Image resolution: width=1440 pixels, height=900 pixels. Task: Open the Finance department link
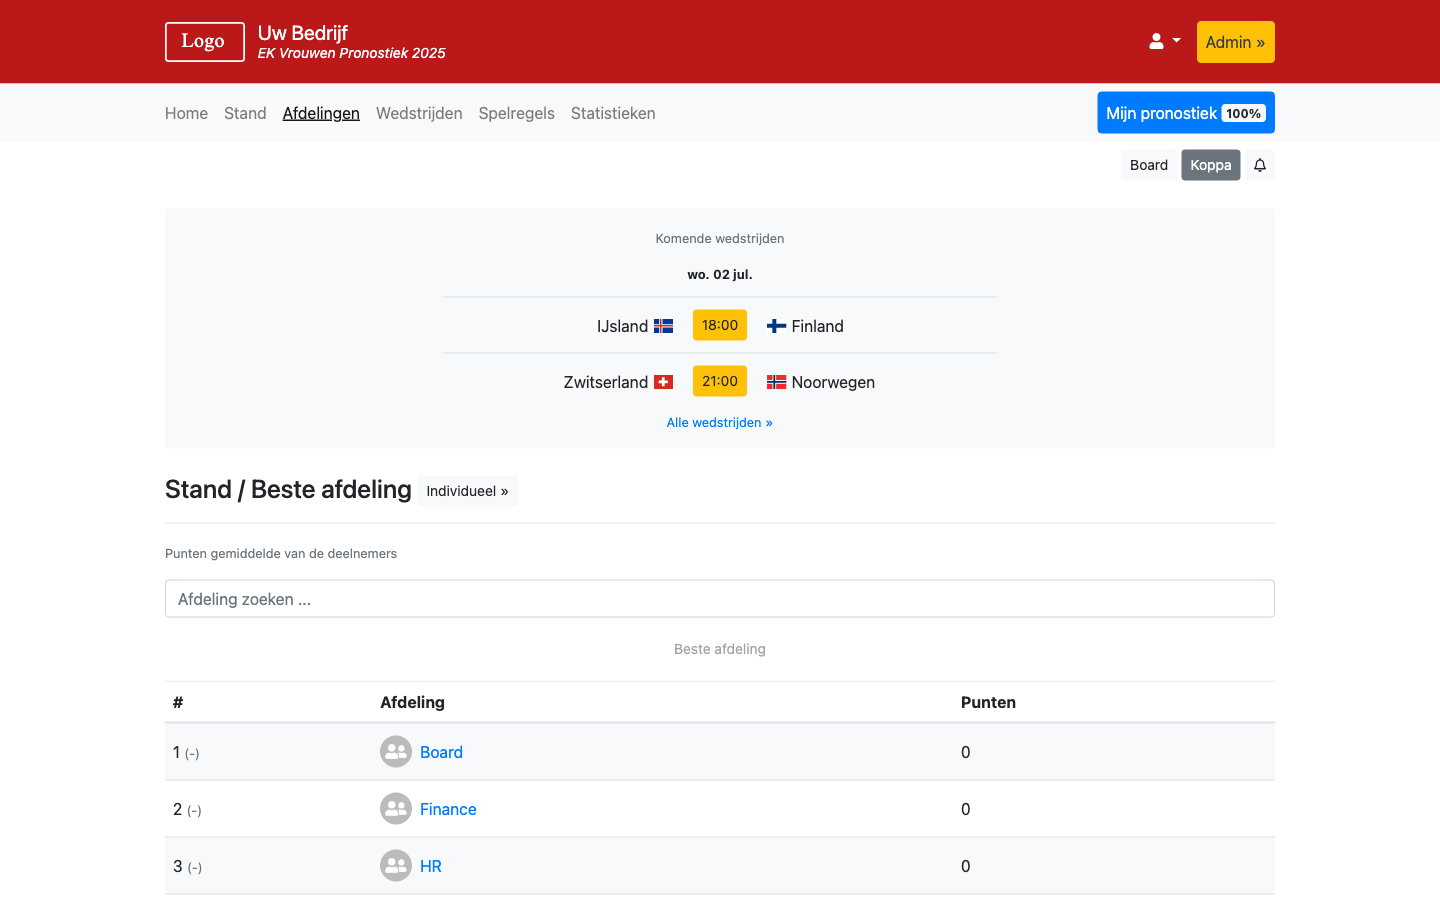point(448,809)
